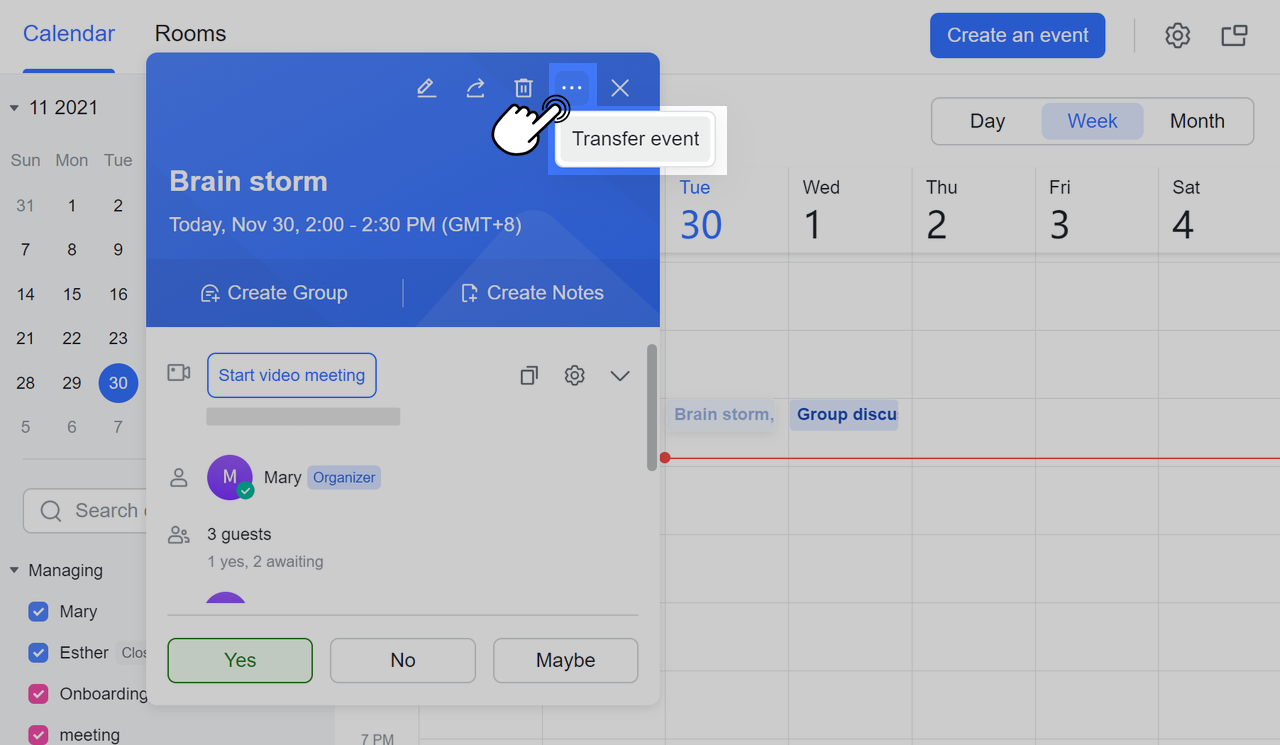Click the event card scrollbar
Screen dimensions: 1280x745
click(x=652, y=407)
